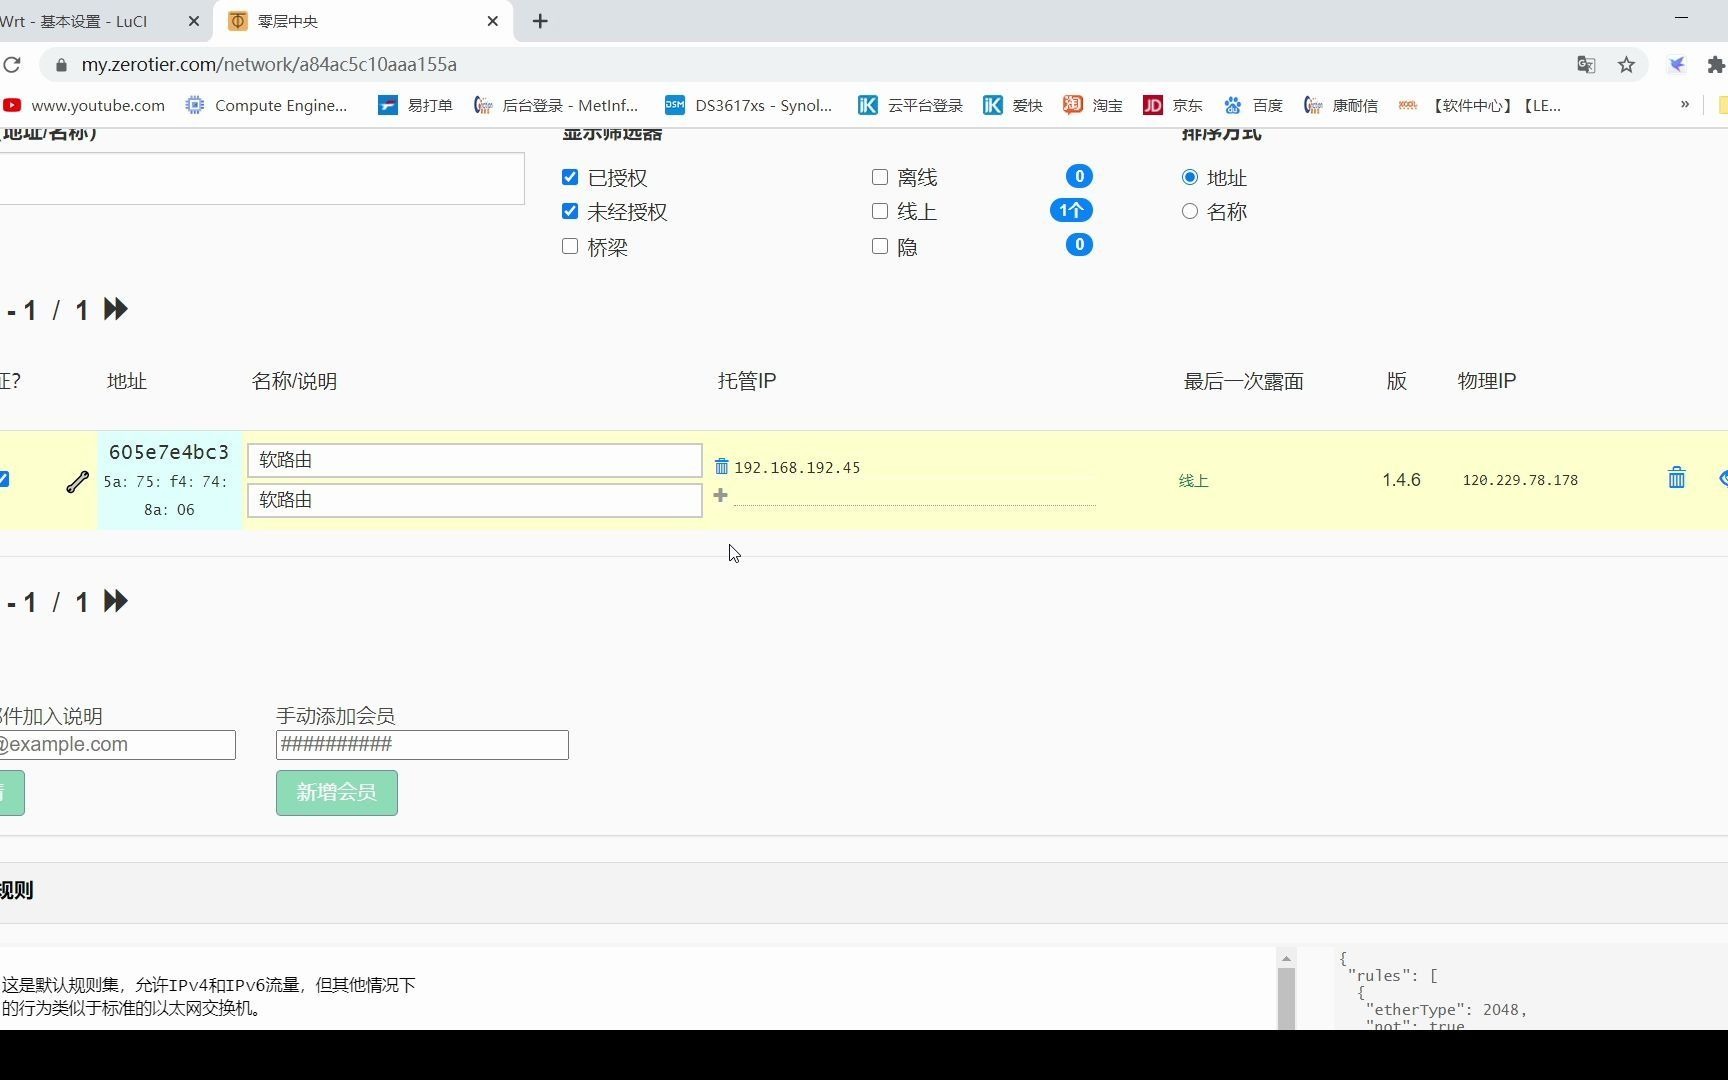Select sort by 地址 radio button
The width and height of the screenshot is (1728, 1080).
click(1190, 177)
